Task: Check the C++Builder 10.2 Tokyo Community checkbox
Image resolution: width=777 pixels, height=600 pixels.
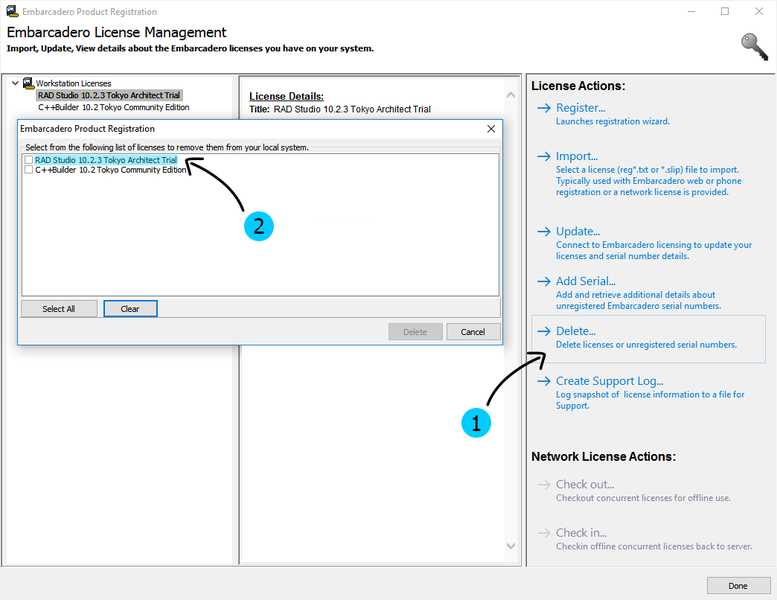Action: (x=29, y=170)
